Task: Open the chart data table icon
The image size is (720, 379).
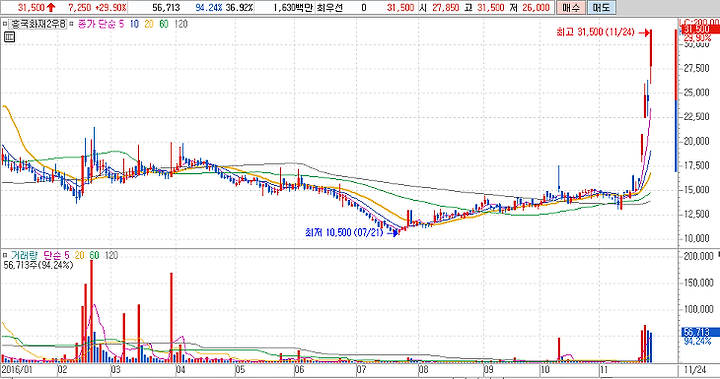Action: (9, 37)
